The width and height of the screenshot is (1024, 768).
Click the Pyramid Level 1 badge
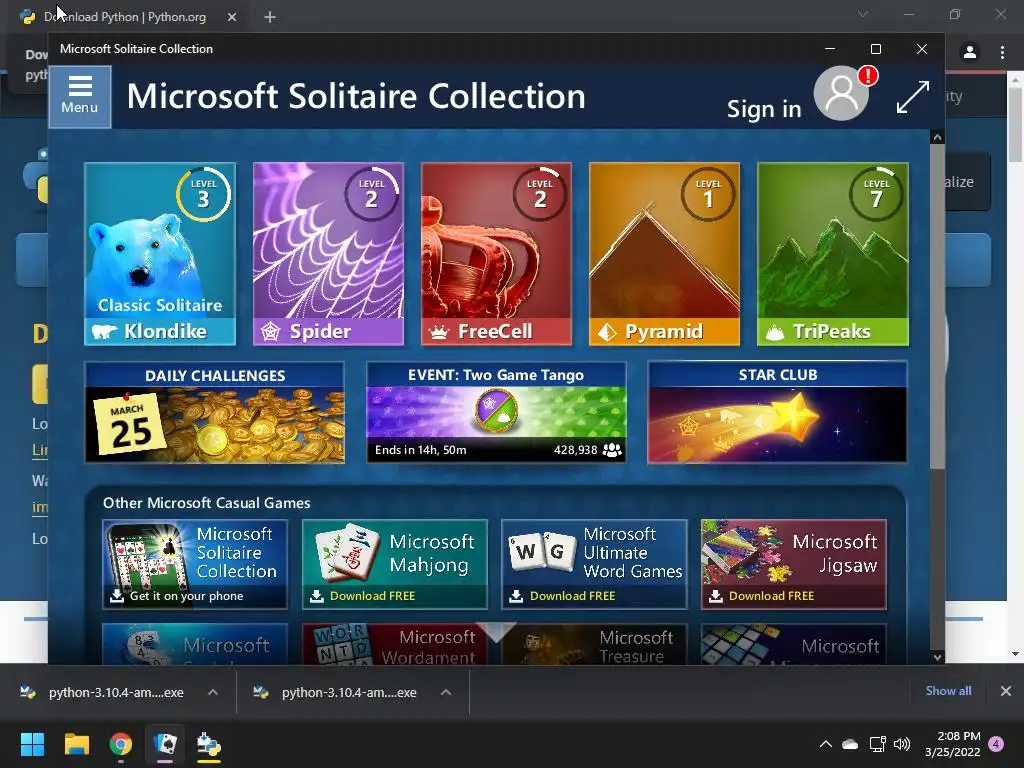[x=708, y=194]
